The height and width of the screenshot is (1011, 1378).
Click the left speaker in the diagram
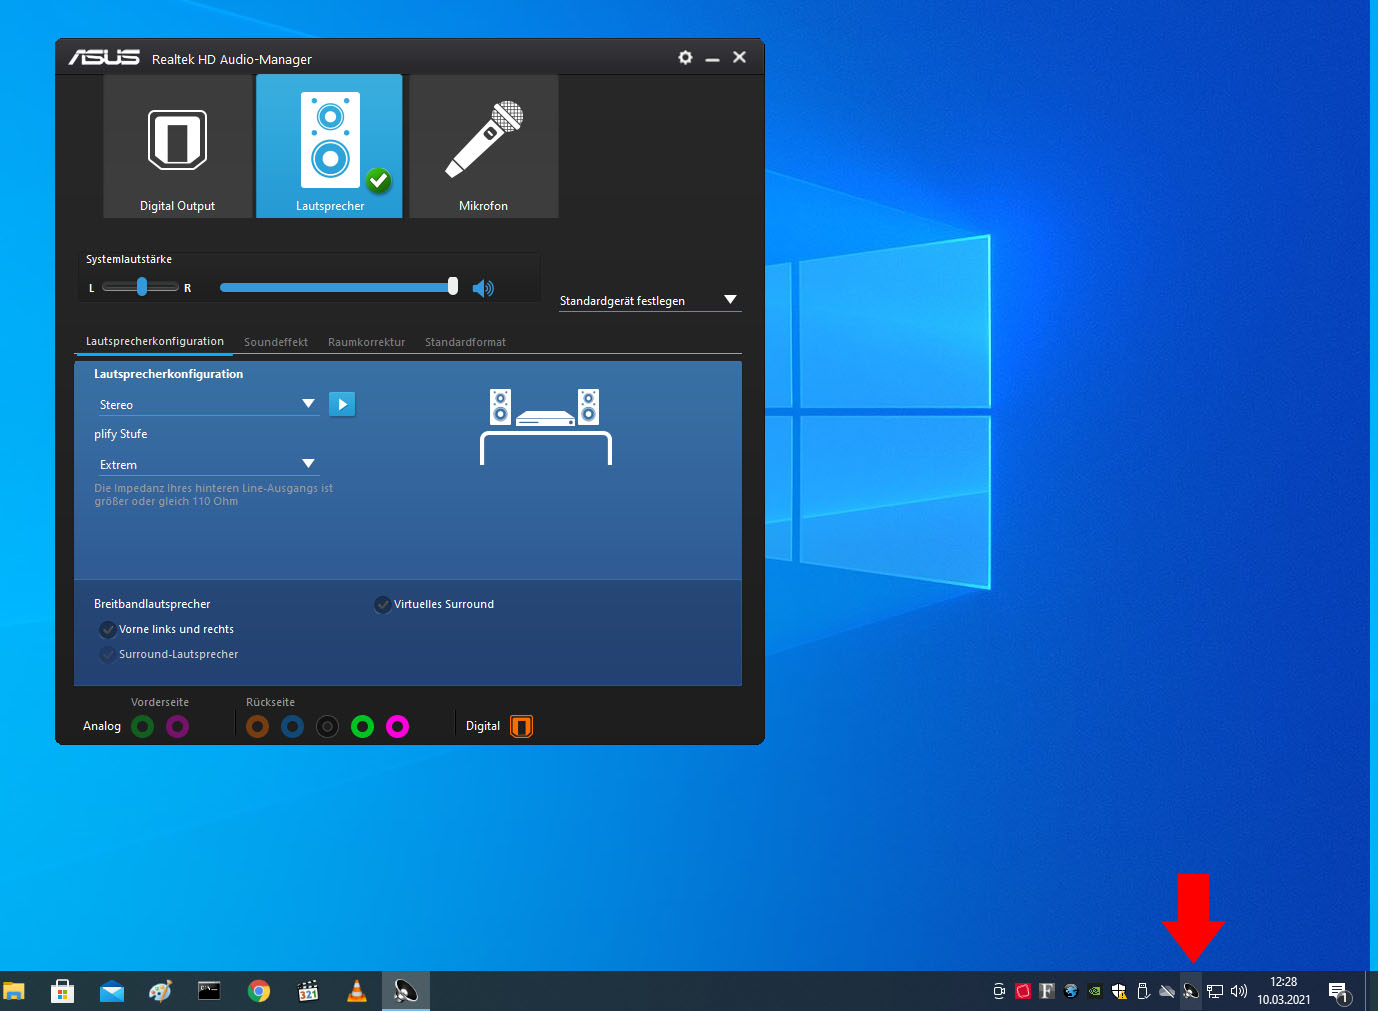coord(500,407)
